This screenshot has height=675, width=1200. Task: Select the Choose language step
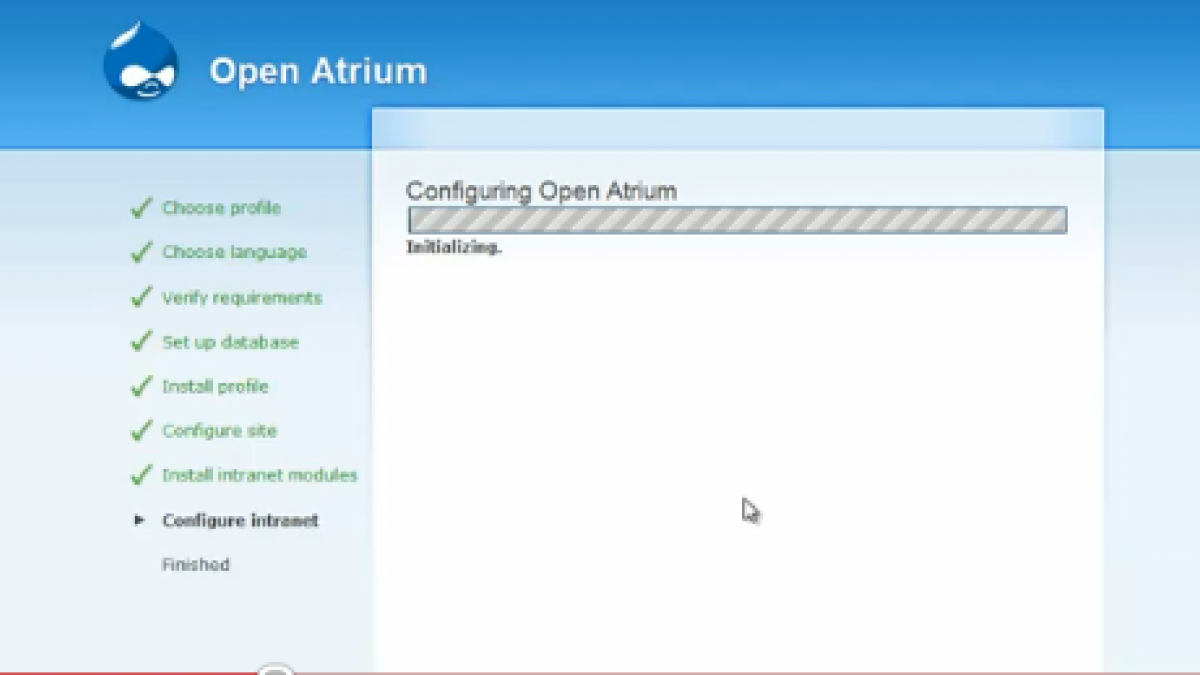tap(234, 252)
